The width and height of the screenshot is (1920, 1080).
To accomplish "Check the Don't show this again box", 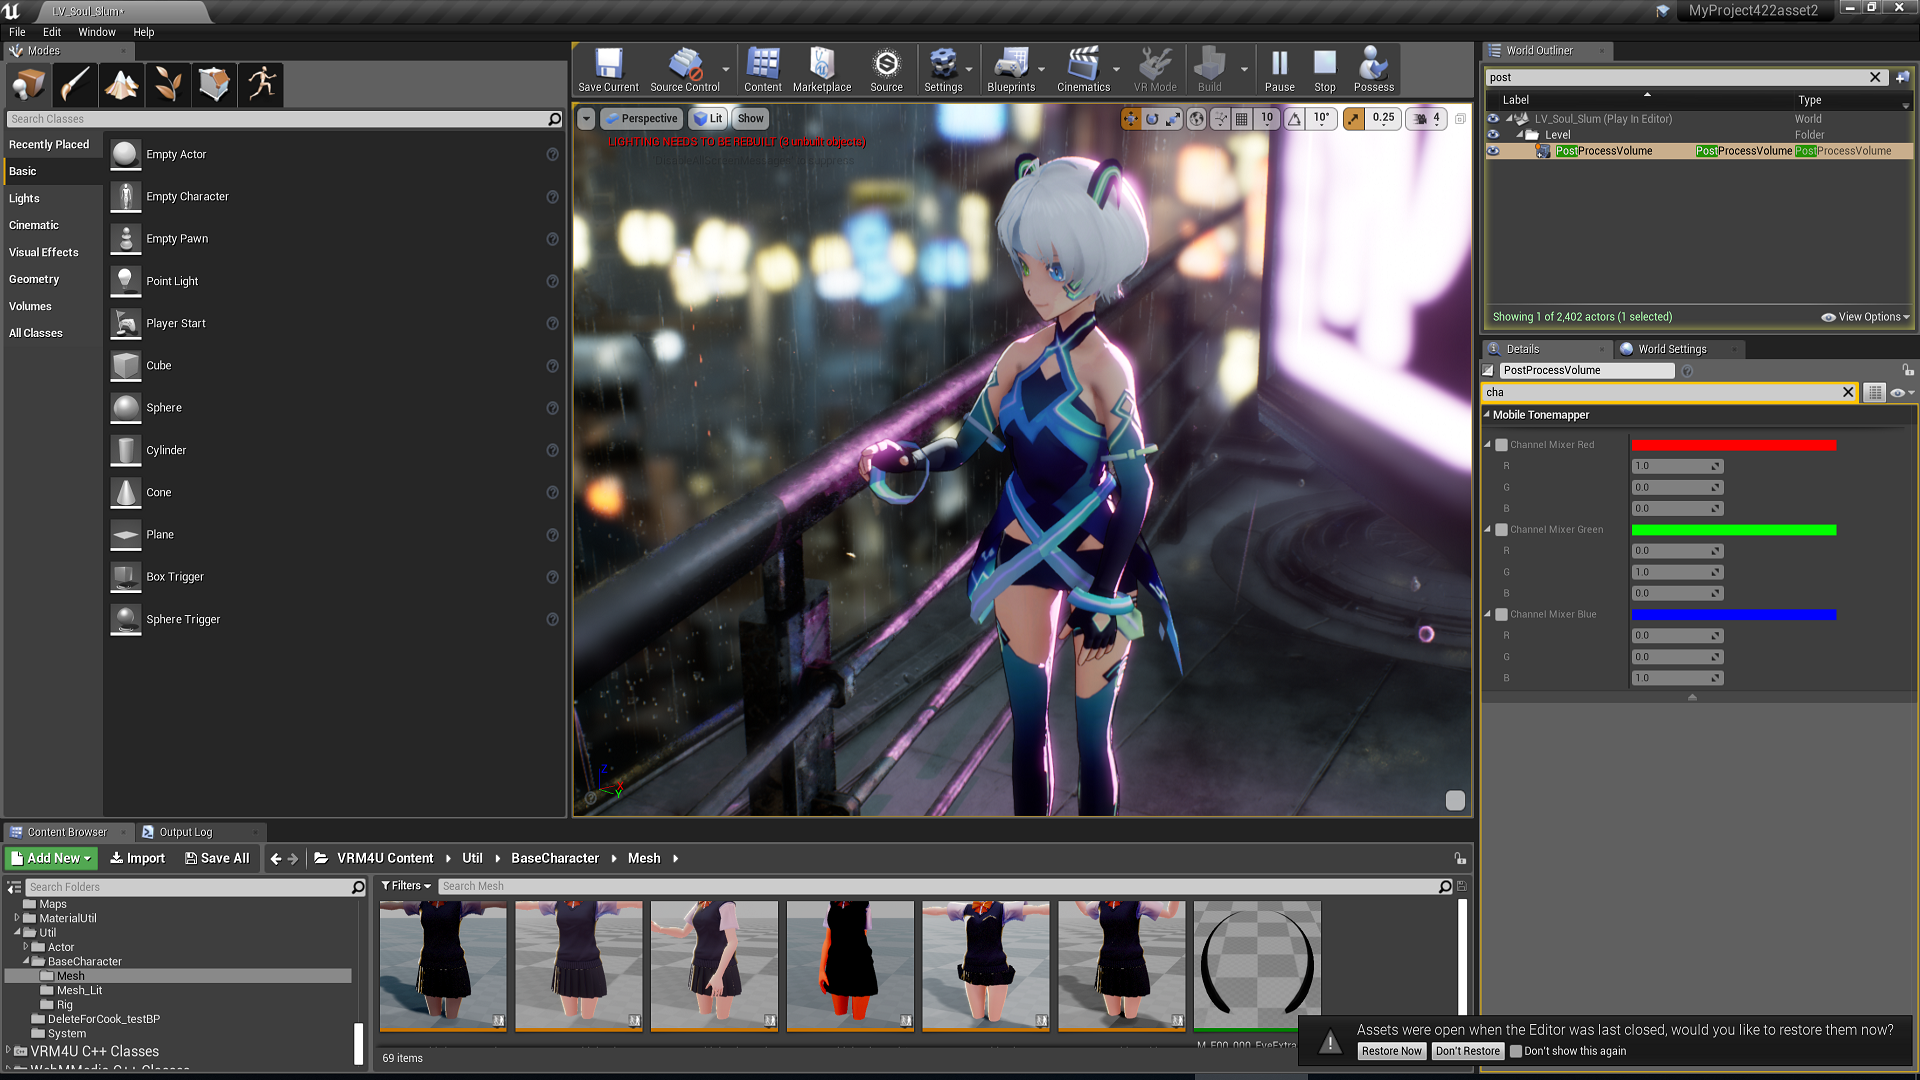I will tap(1516, 1051).
